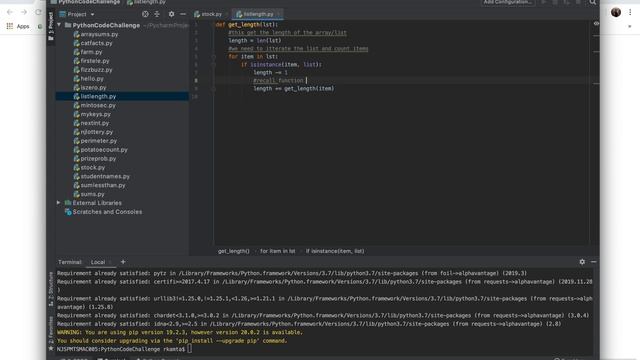Viewport: 640px width, 360px height.
Task: Open catfacts.py in the project tree
Action: (96, 43)
